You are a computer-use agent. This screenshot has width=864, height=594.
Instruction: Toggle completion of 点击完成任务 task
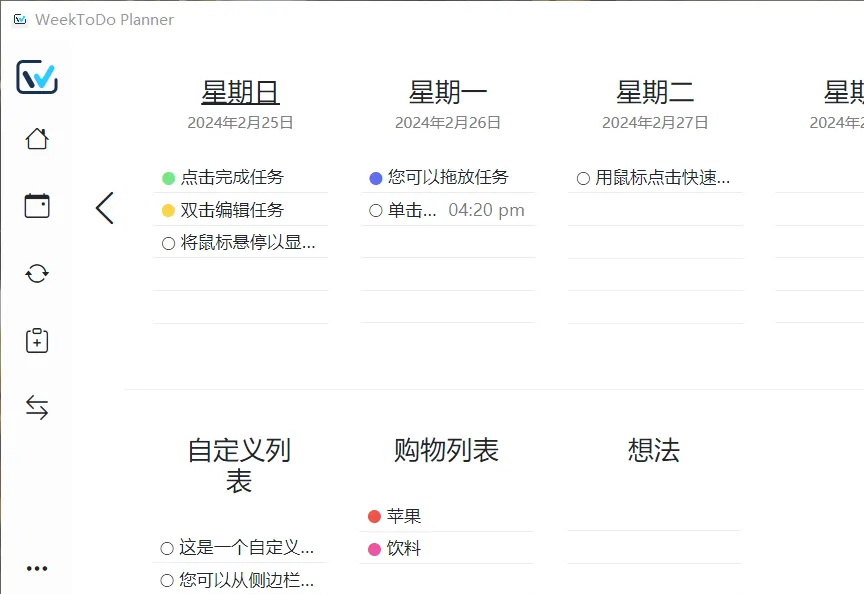167,177
